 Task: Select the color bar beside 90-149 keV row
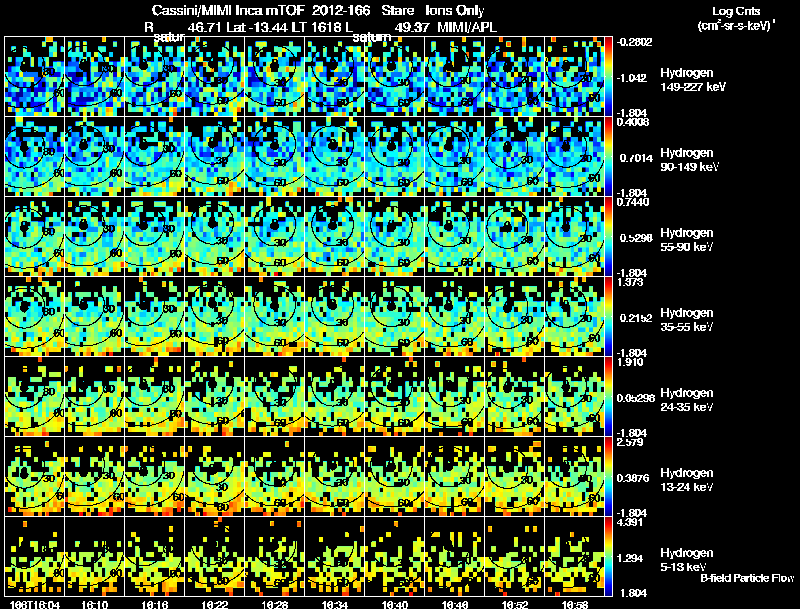point(608,156)
